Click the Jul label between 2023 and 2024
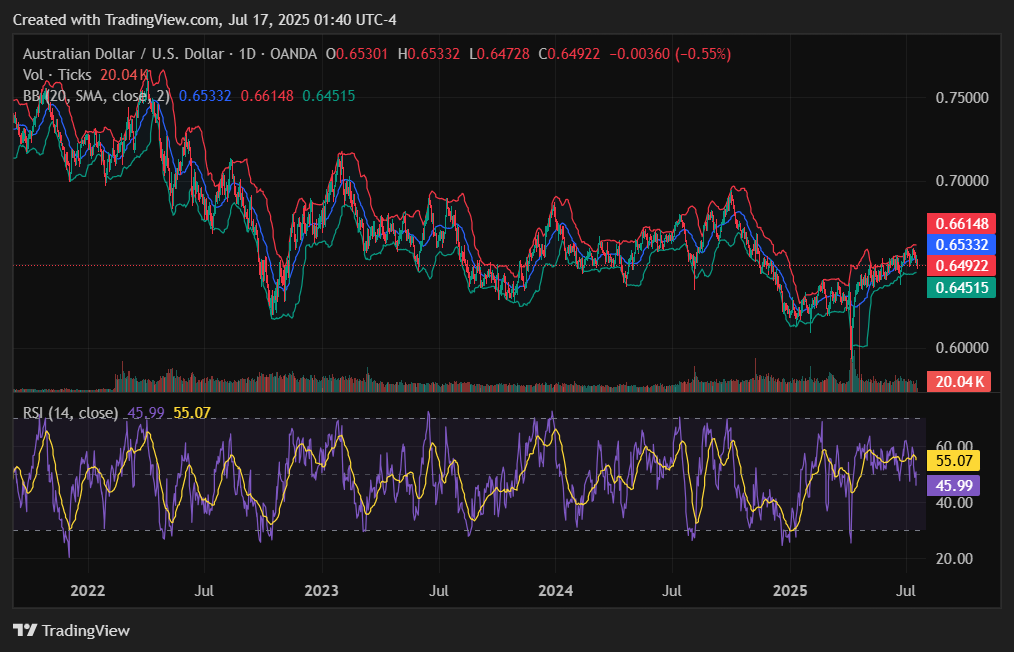1014x652 pixels. (439, 591)
